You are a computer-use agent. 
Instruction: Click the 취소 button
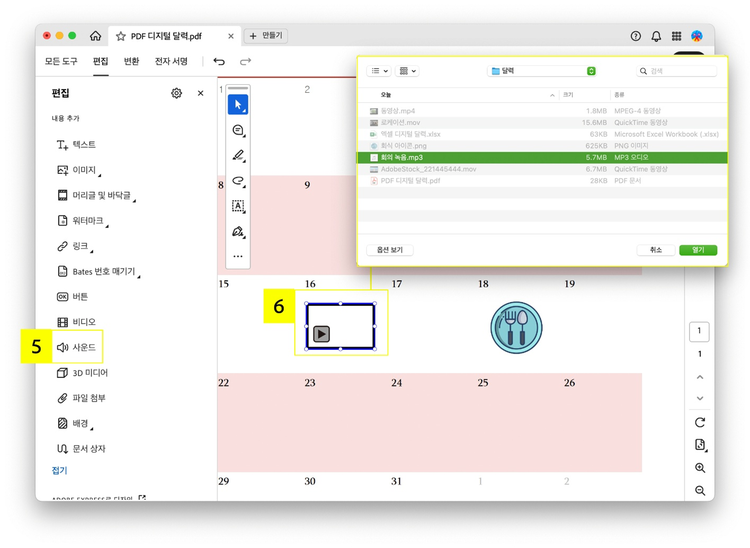[x=656, y=250]
